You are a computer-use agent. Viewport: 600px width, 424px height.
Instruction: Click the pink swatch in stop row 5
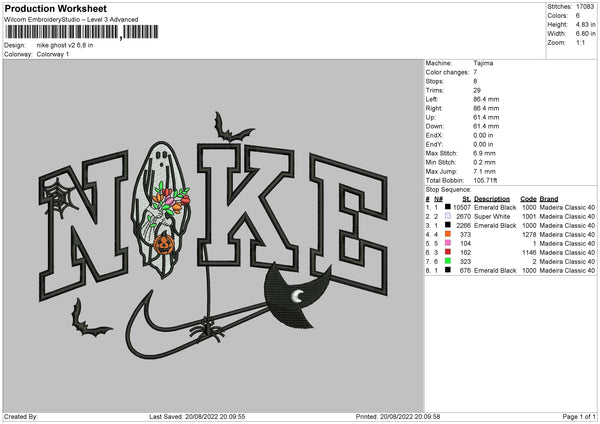pyautogui.click(x=448, y=243)
